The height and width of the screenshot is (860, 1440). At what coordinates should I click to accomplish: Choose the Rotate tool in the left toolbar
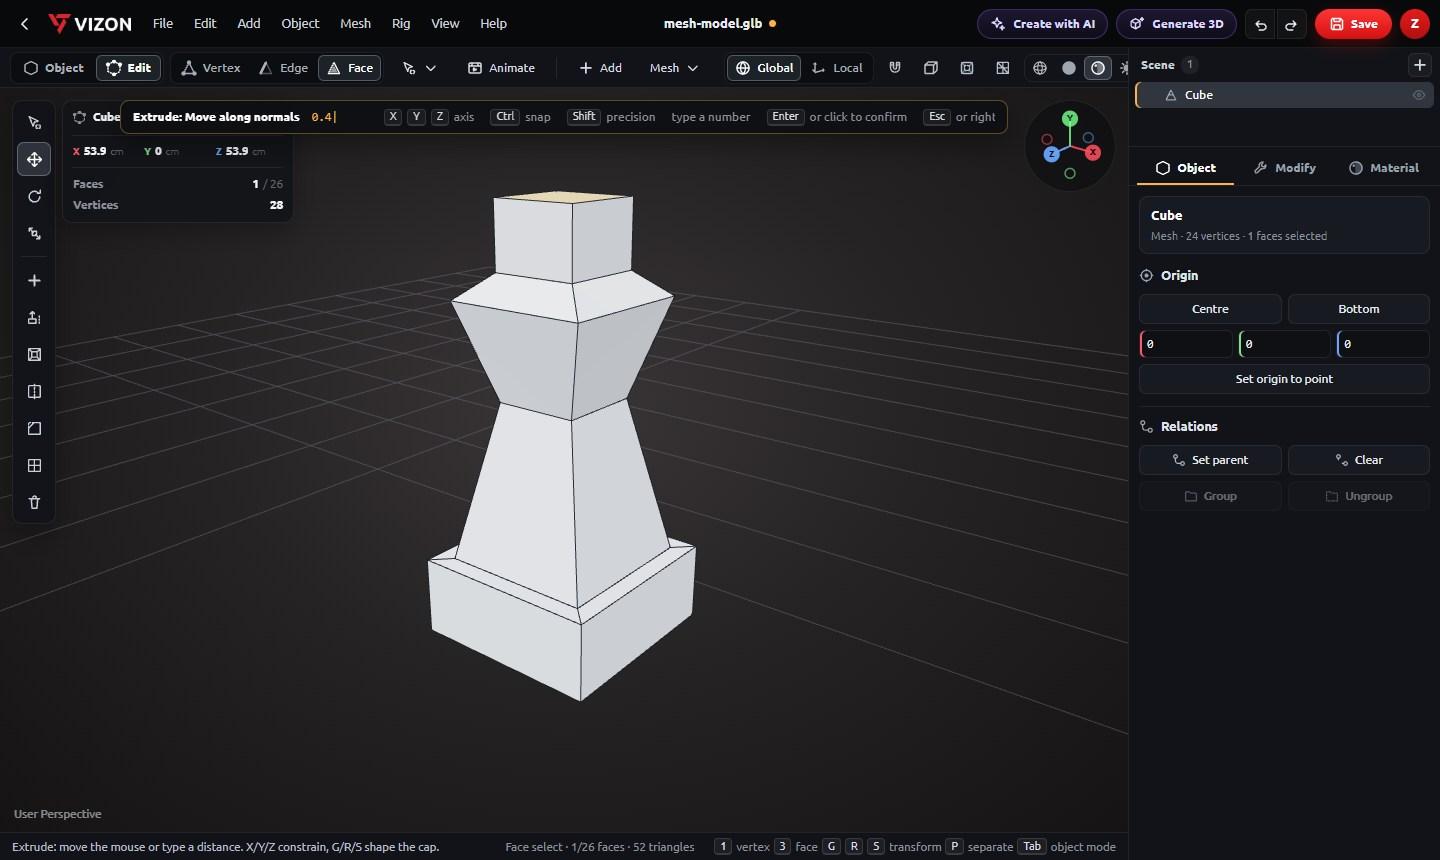pos(34,196)
